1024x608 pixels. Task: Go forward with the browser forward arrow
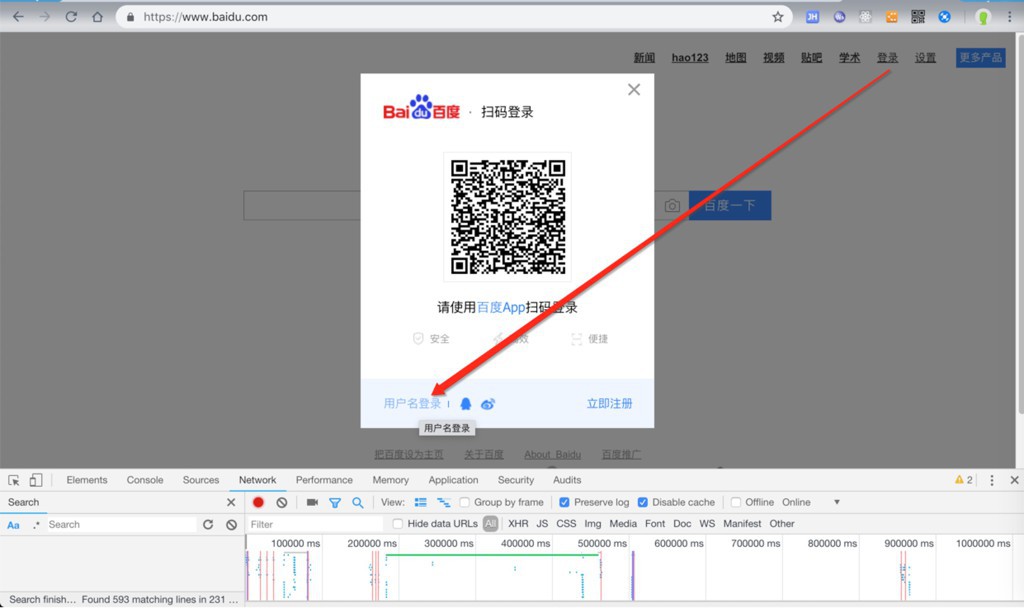(44, 17)
